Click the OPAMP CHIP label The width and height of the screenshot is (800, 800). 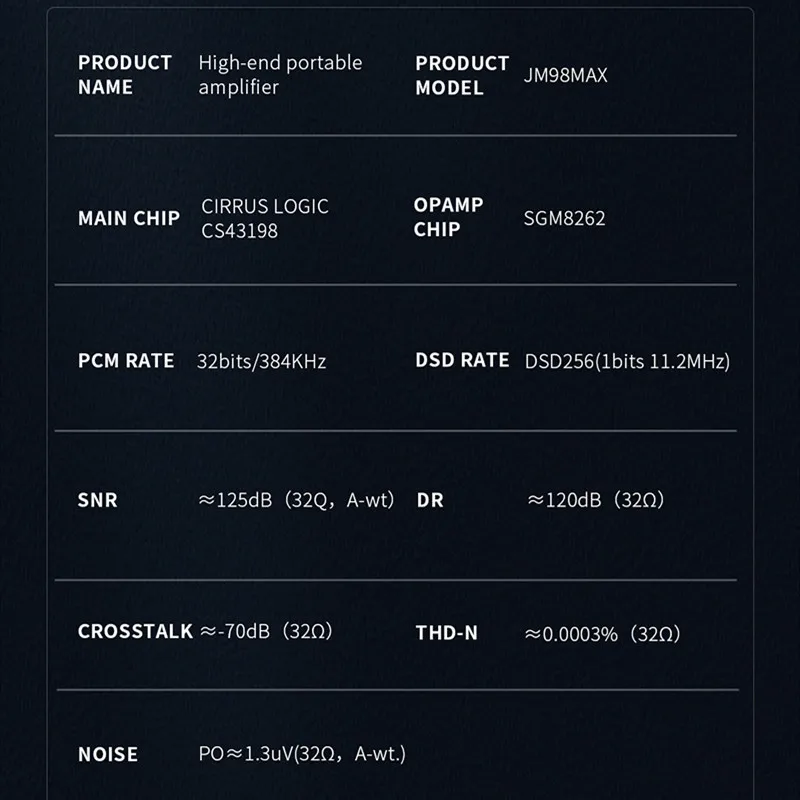coord(448,217)
